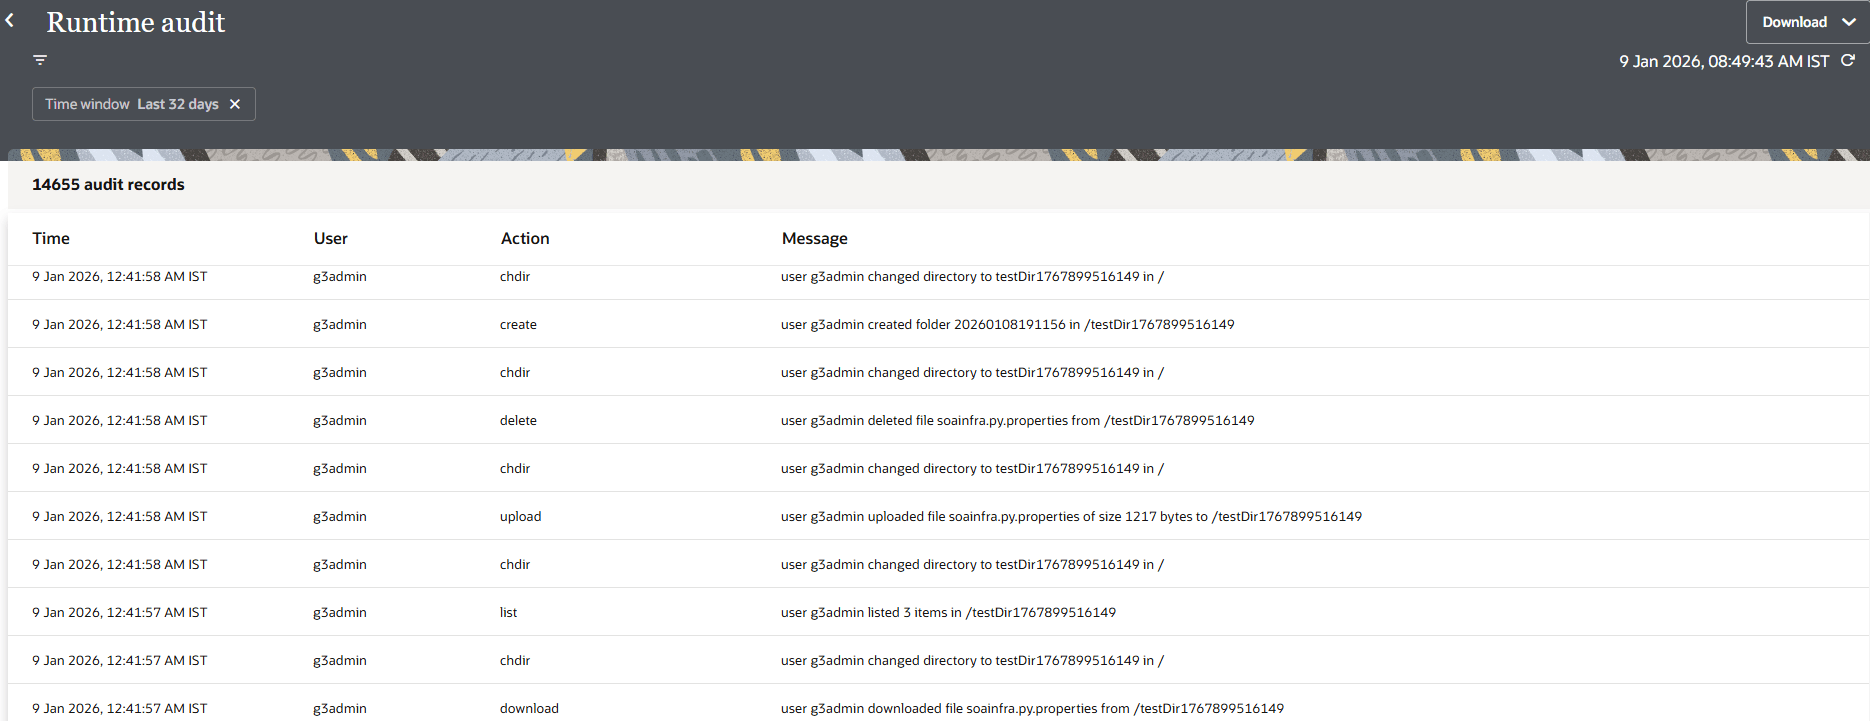
Task: Sort records by the Time column
Action: (50, 238)
